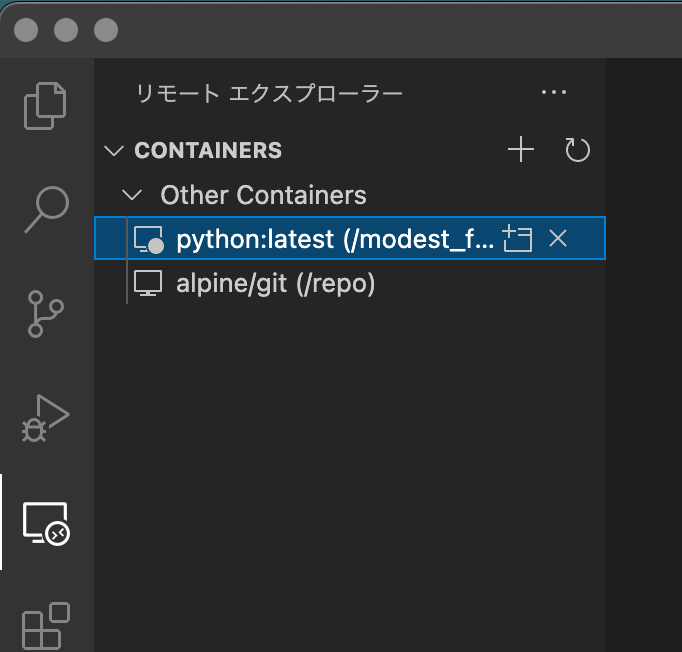The height and width of the screenshot is (652, 682).
Task: Click the alpine/git container monitor icon
Action: 148,284
